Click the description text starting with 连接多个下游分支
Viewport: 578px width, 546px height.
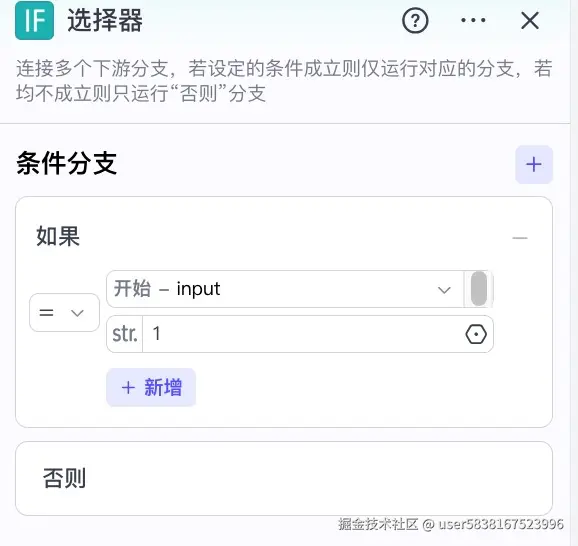[284, 81]
